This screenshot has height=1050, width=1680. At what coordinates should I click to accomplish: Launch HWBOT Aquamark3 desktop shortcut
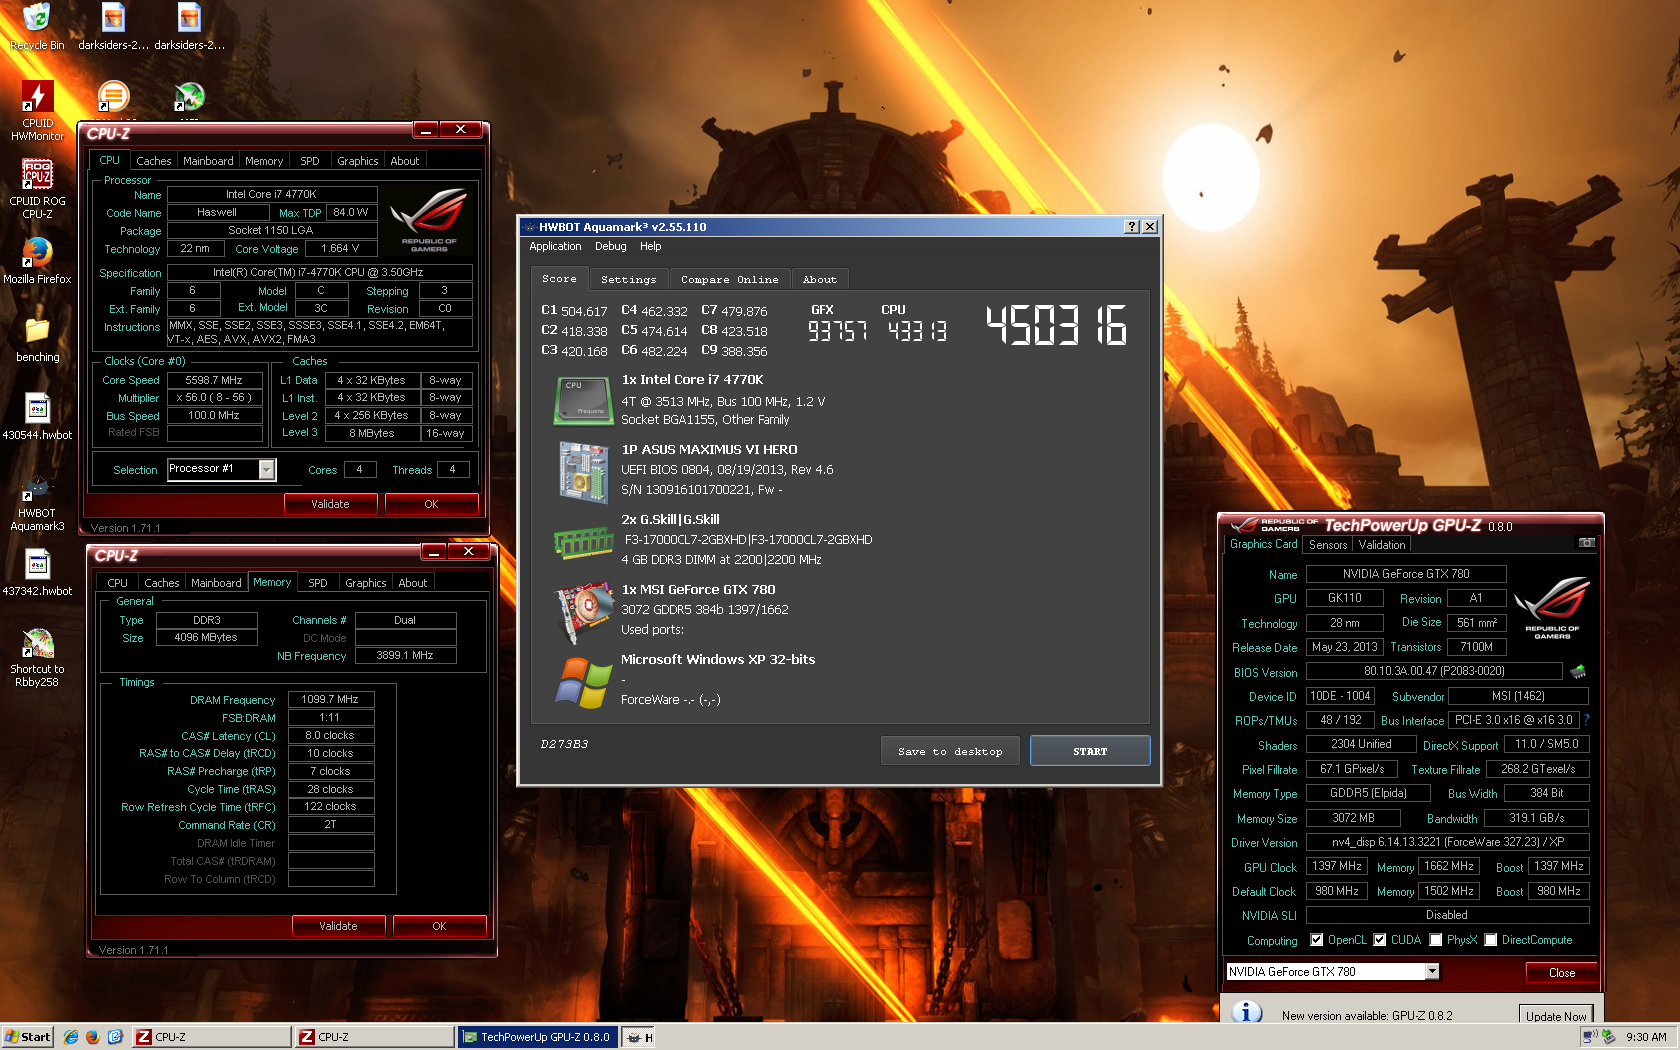point(37,501)
